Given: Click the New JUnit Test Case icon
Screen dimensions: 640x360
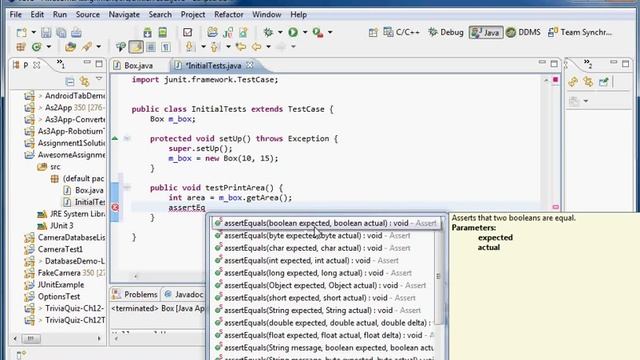Looking at the screenshot, I should 228,32.
